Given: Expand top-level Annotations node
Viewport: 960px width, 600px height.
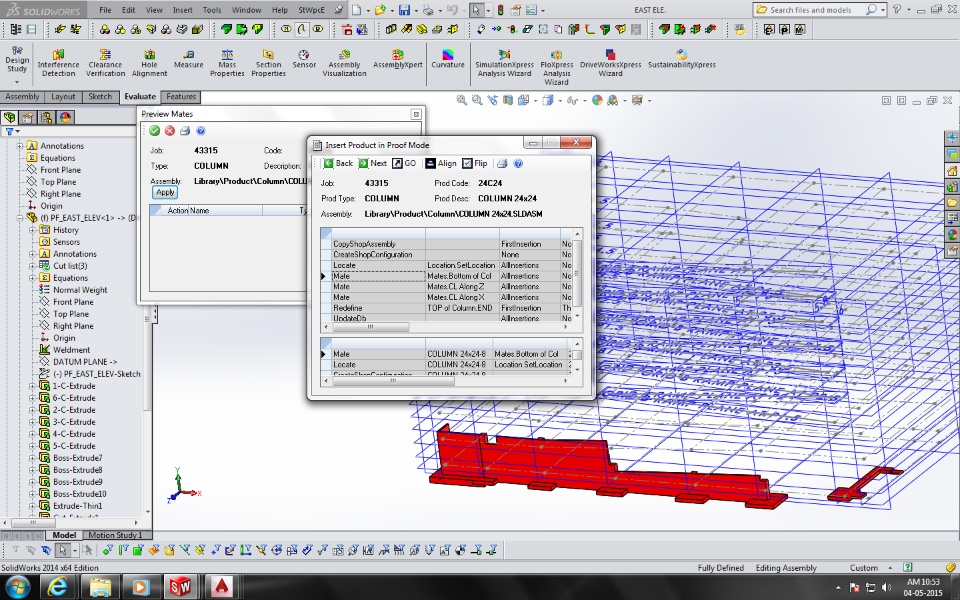Looking at the screenshot, I should 20,146.
